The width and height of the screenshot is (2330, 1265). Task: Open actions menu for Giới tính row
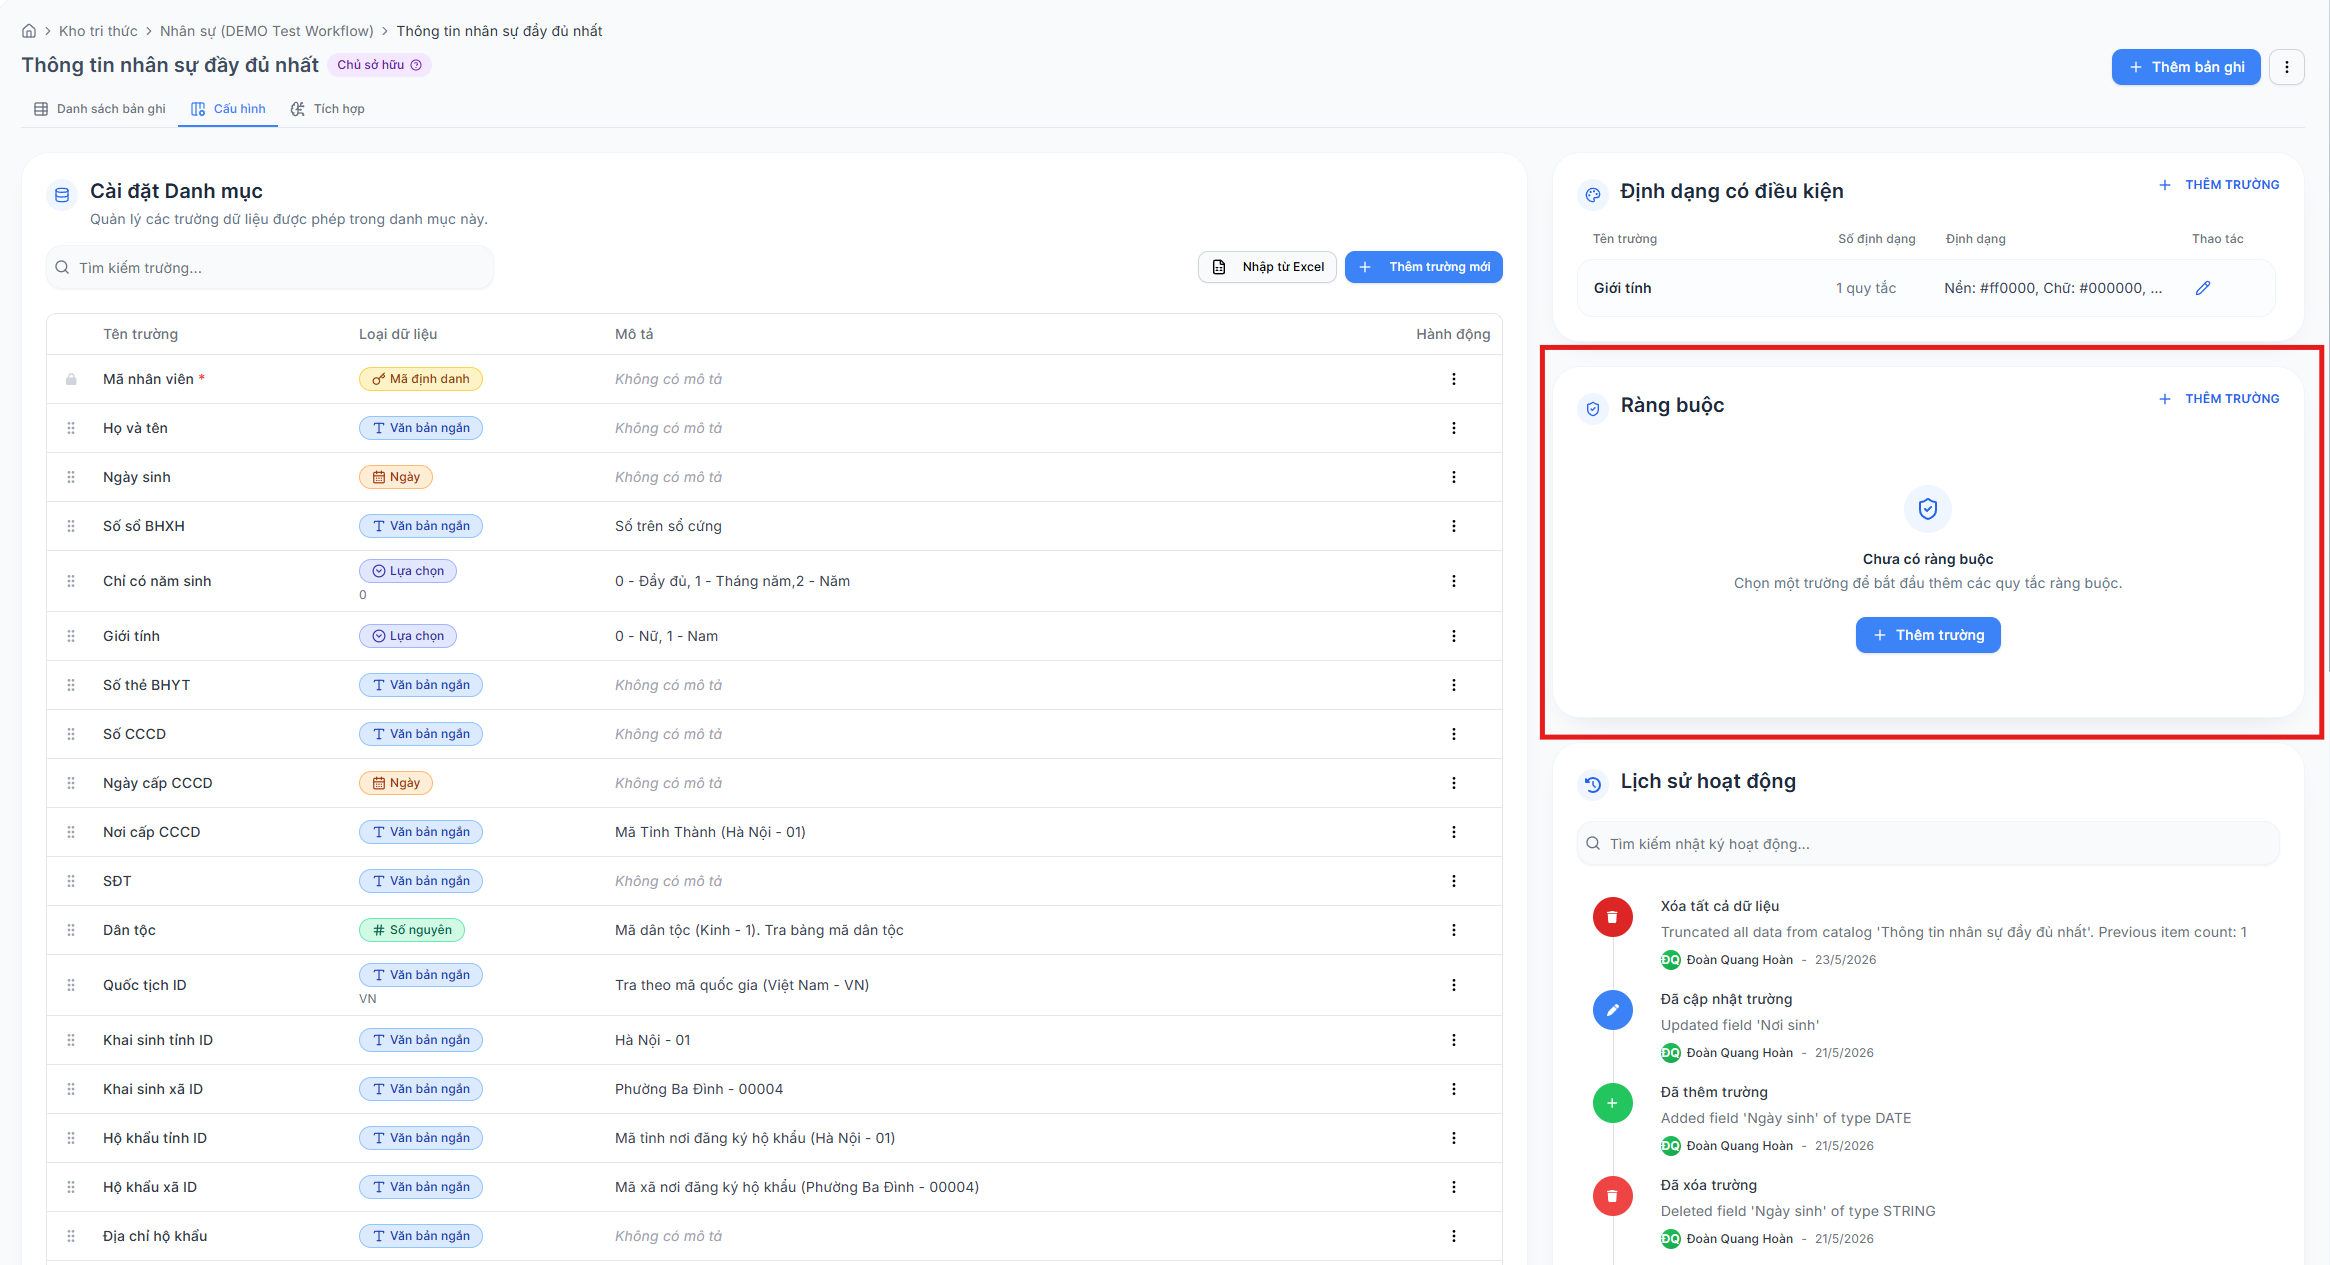tap(1454, 636)
